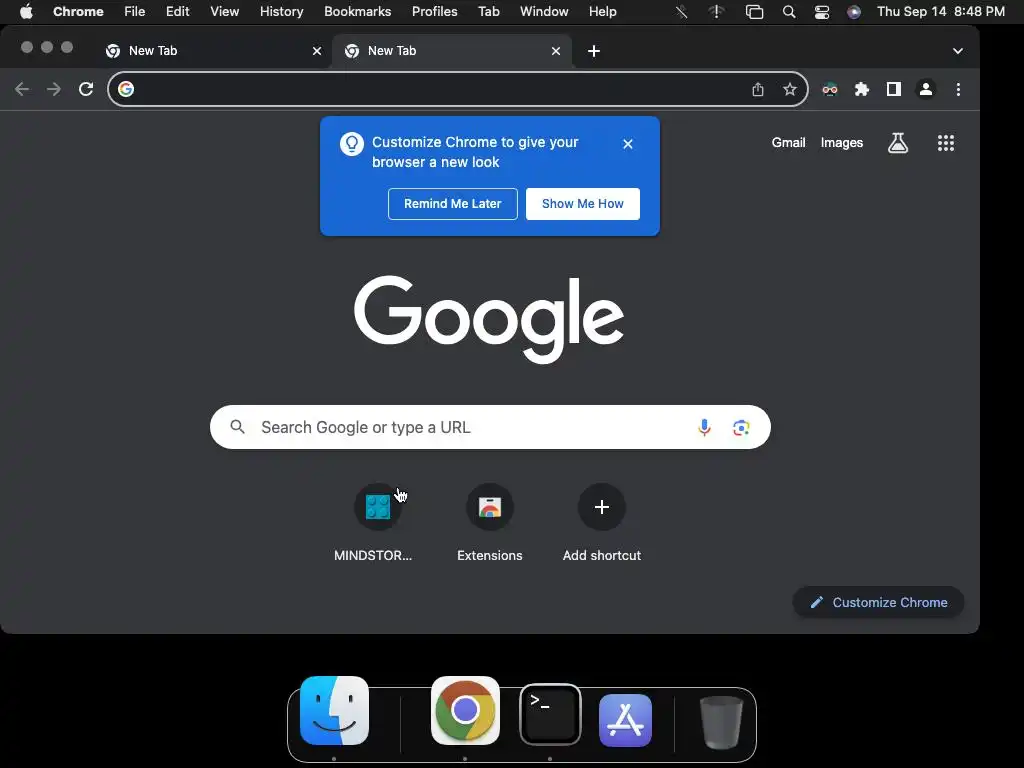This screenshot has width=1024, height=768.
Task: Click Show Me How button
Action: point(583,204)
